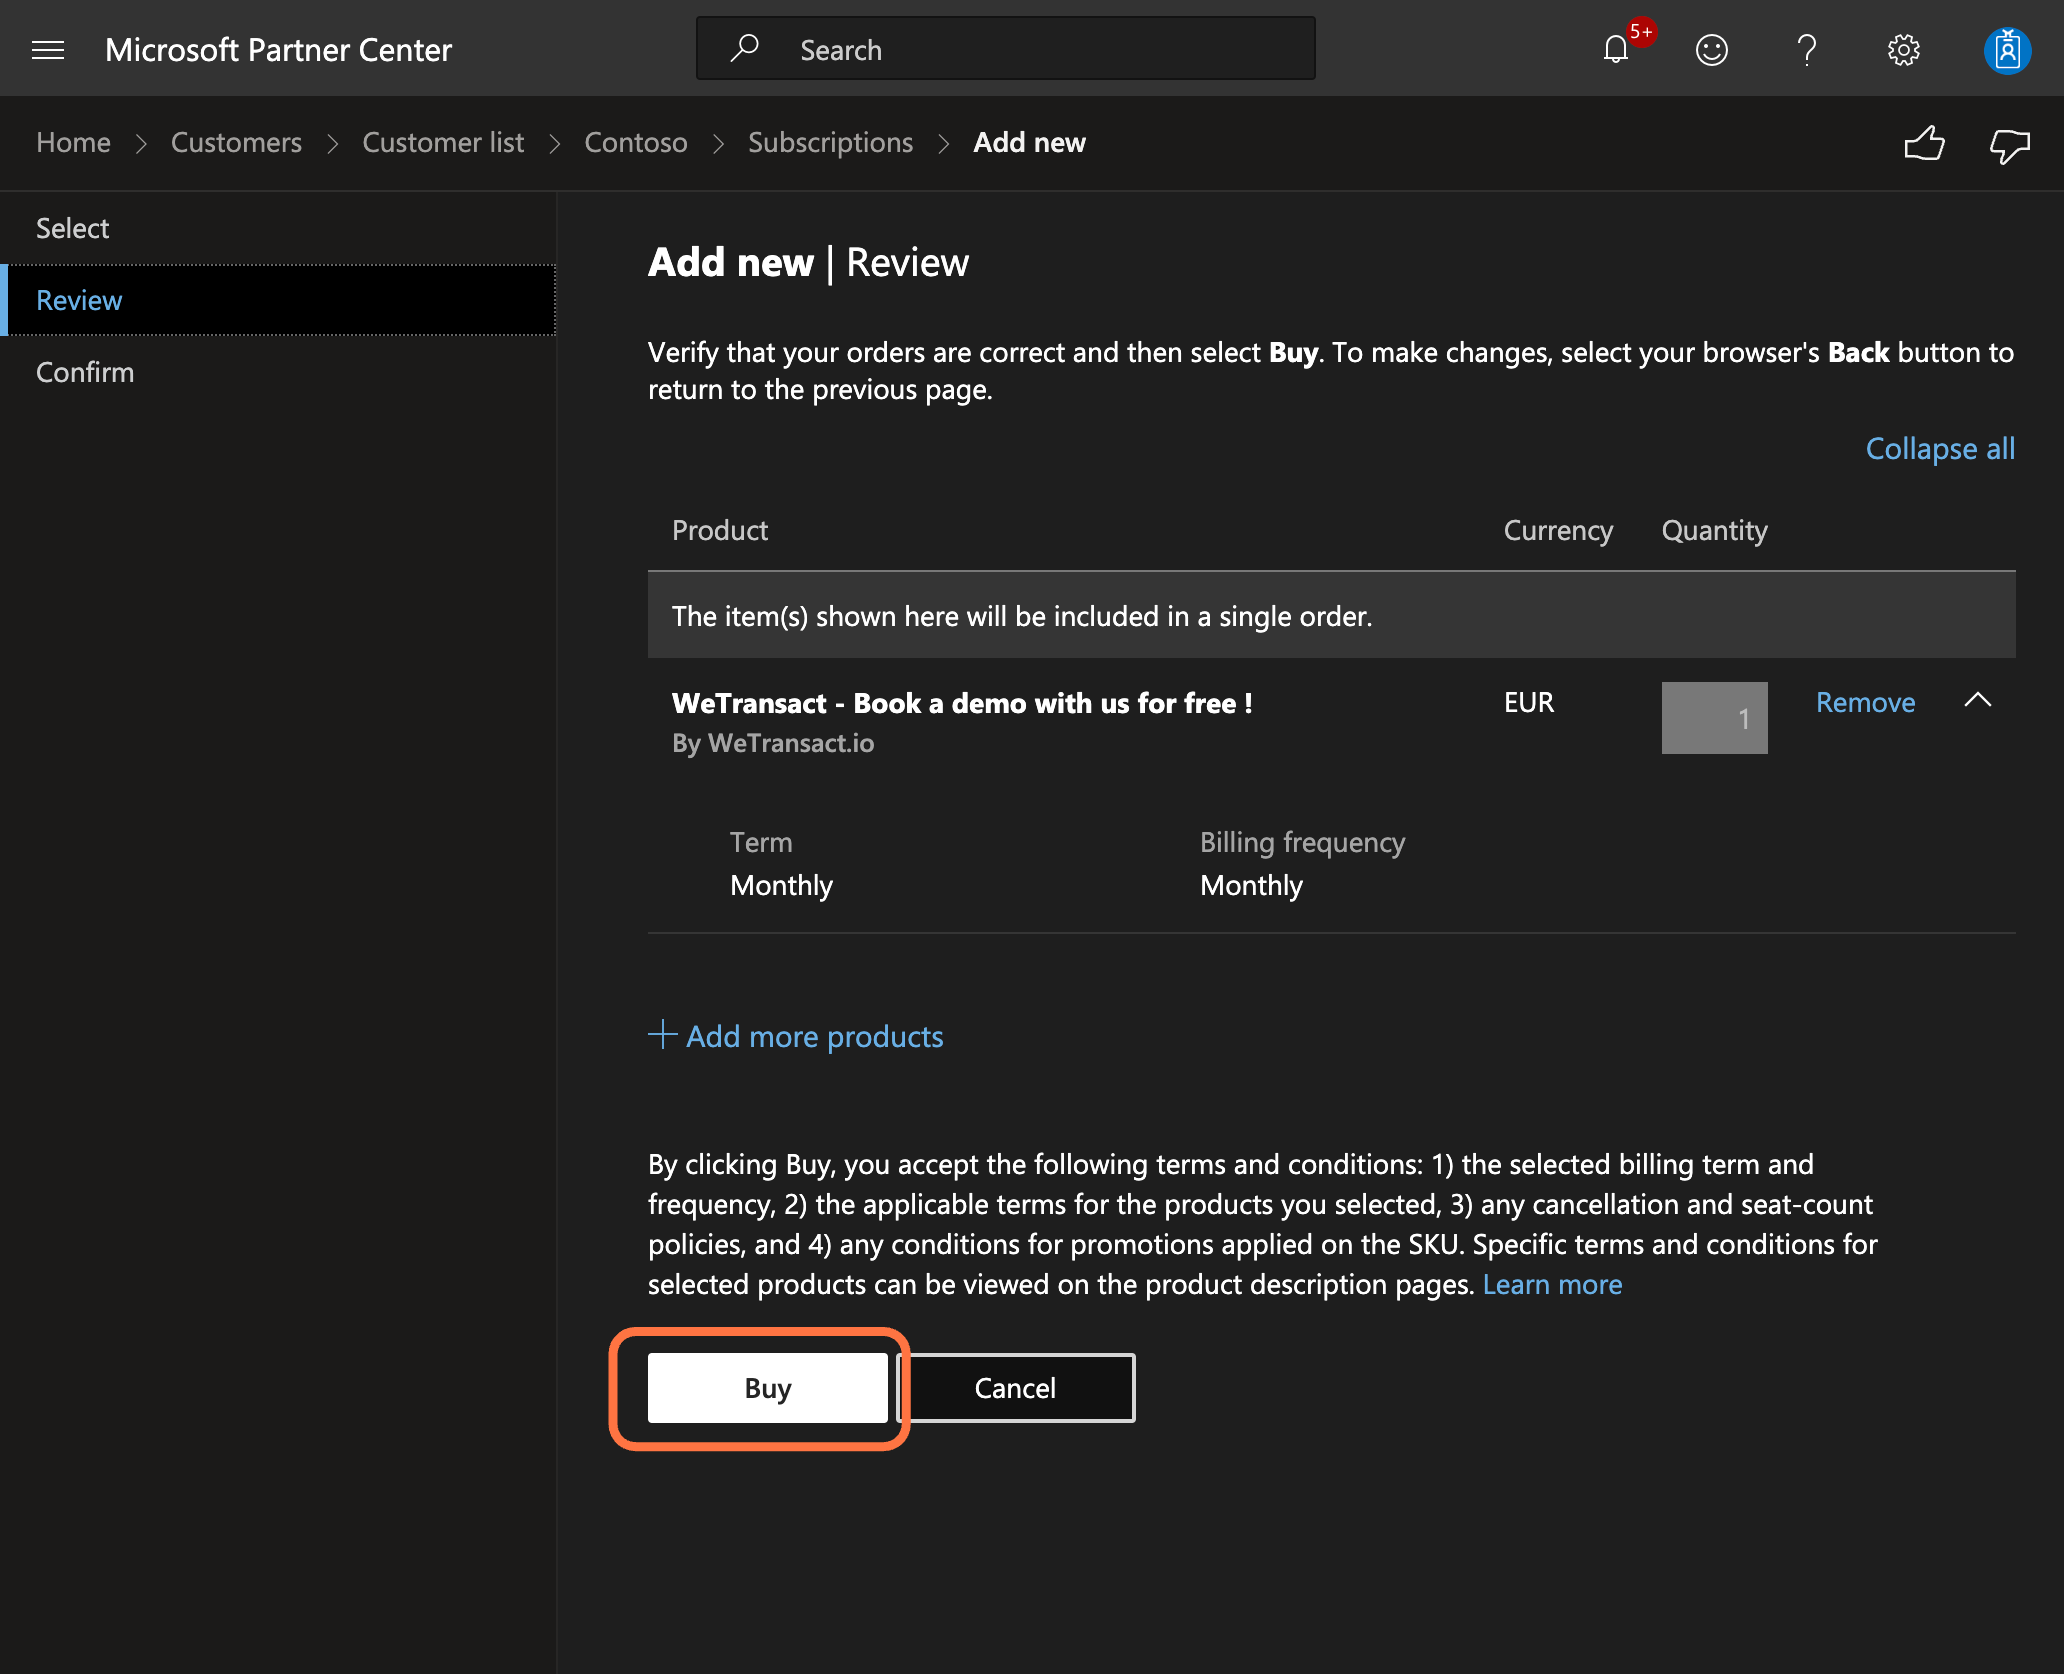Viewport: 2064px width, 1674px height.
Task: Open settings gear in header
Action: (1904, 50)
